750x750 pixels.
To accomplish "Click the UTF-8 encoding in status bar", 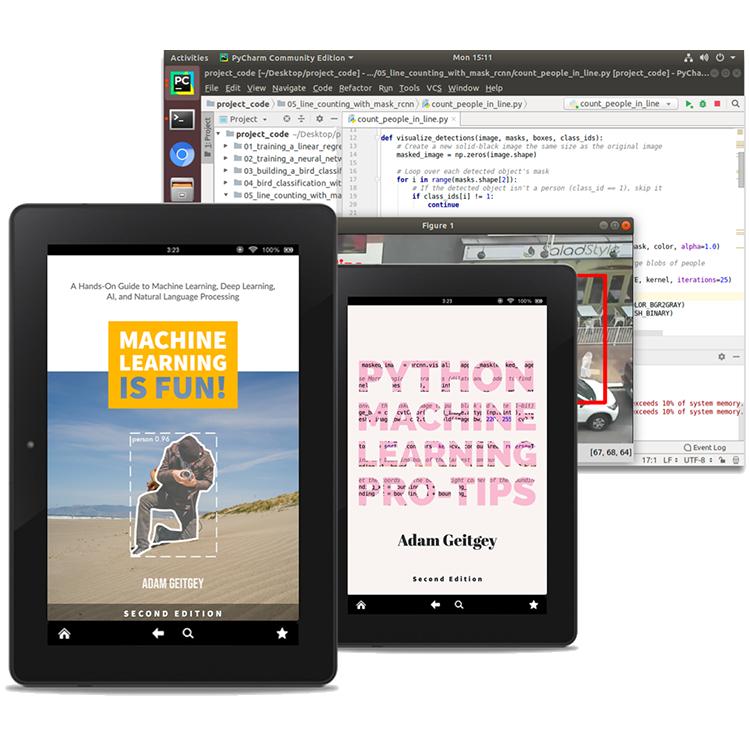I will click(x=696, y=460).
